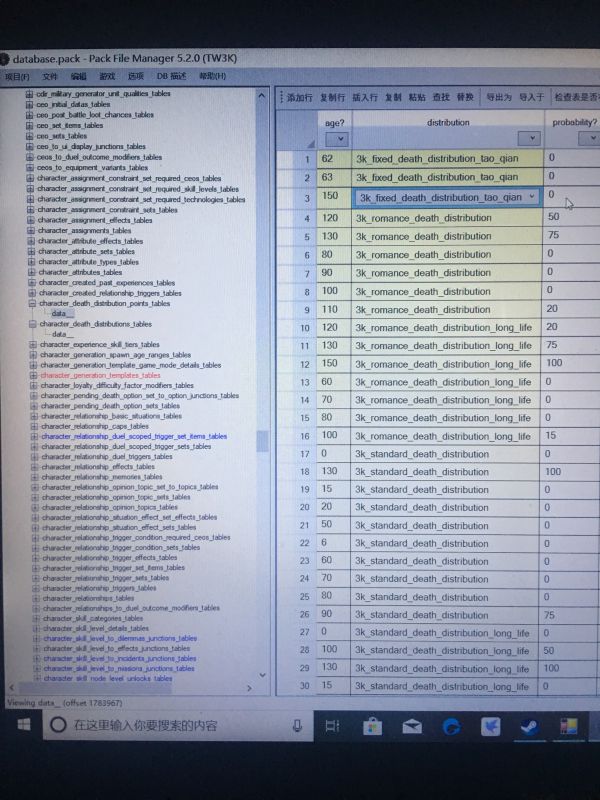The width and height of the screenshot is (600, 800).
Task: Open the distribution column filter dropdown
Action: [528, 138]
